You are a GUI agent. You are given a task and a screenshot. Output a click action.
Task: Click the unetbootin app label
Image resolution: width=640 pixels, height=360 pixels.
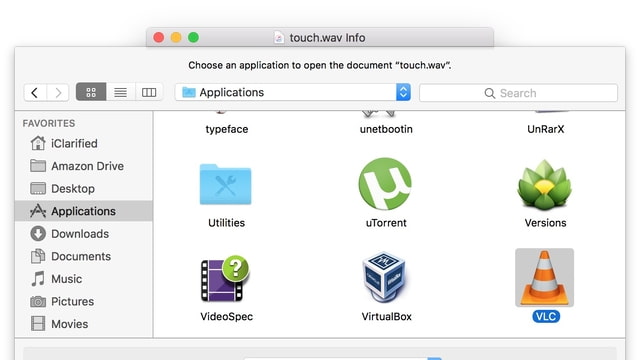[386, 129]
